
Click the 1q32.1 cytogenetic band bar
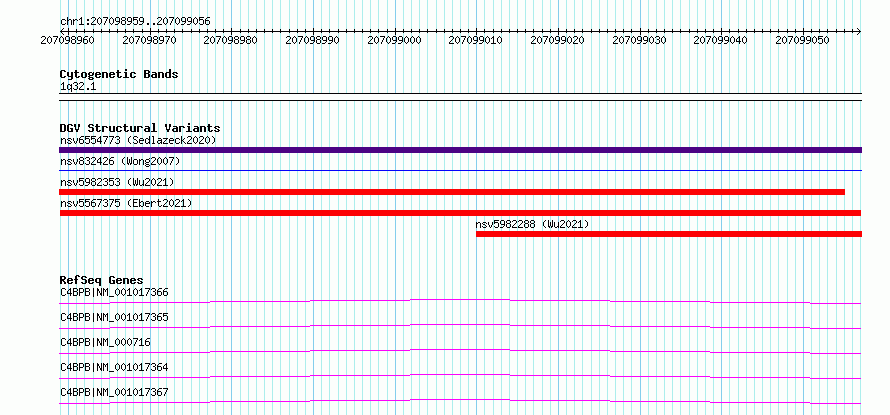click(460, 97)
